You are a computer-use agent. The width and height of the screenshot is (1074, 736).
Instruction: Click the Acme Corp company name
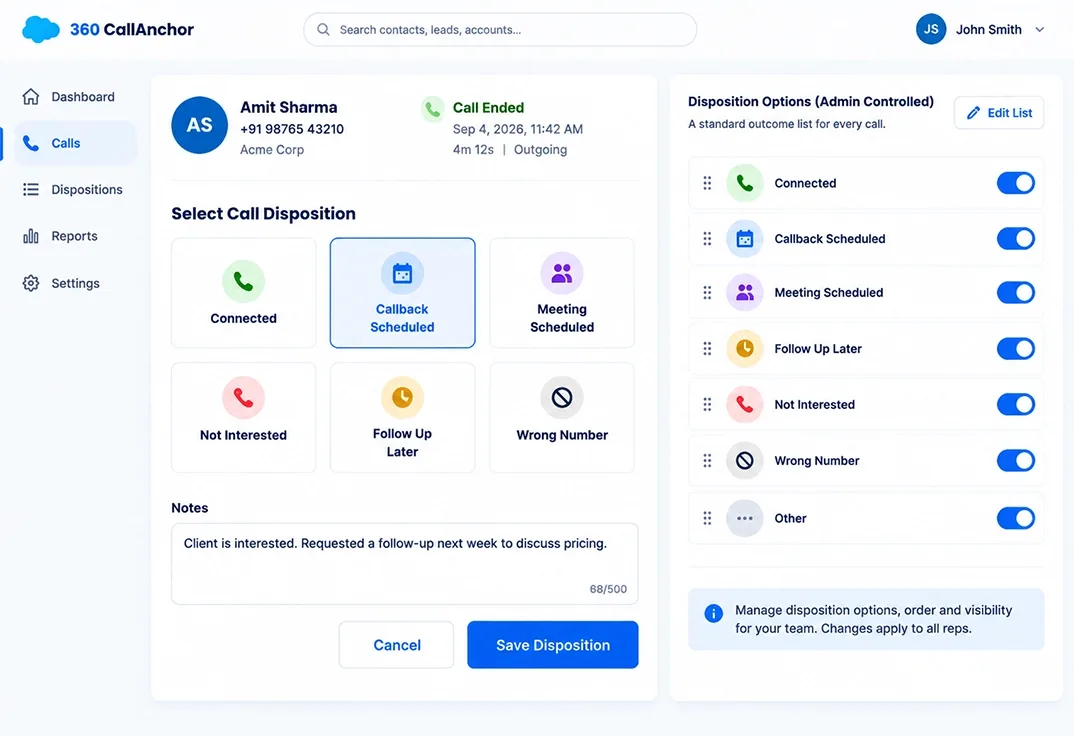point(272,149)
